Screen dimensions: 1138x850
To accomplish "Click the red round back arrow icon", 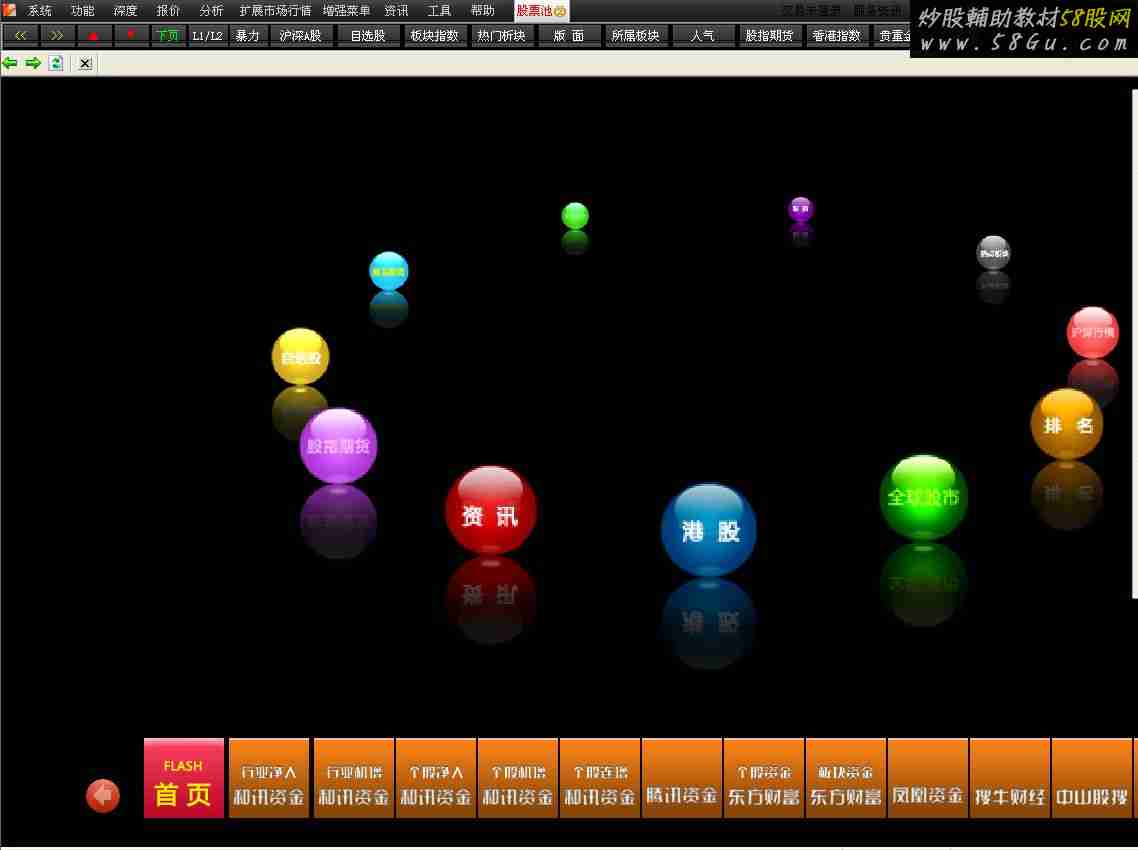I will pos(102,796).
